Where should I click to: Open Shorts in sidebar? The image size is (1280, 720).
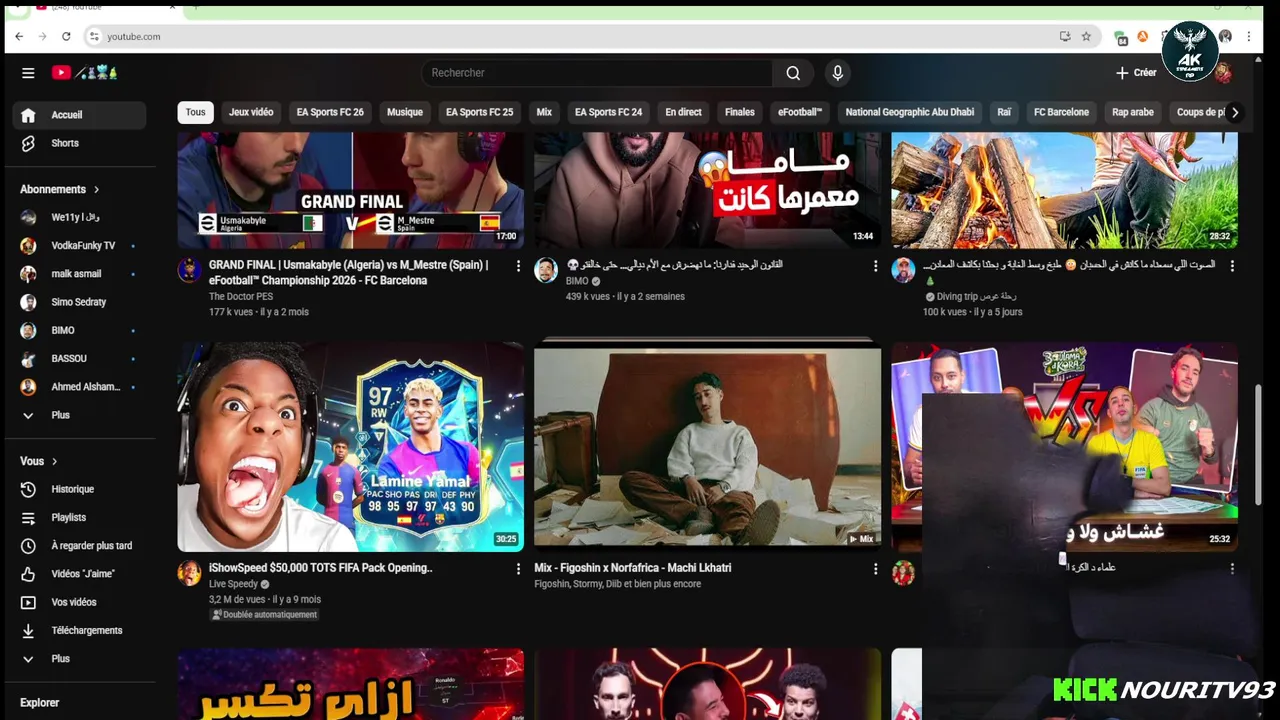pyautogui.click(x=80, y=143)
